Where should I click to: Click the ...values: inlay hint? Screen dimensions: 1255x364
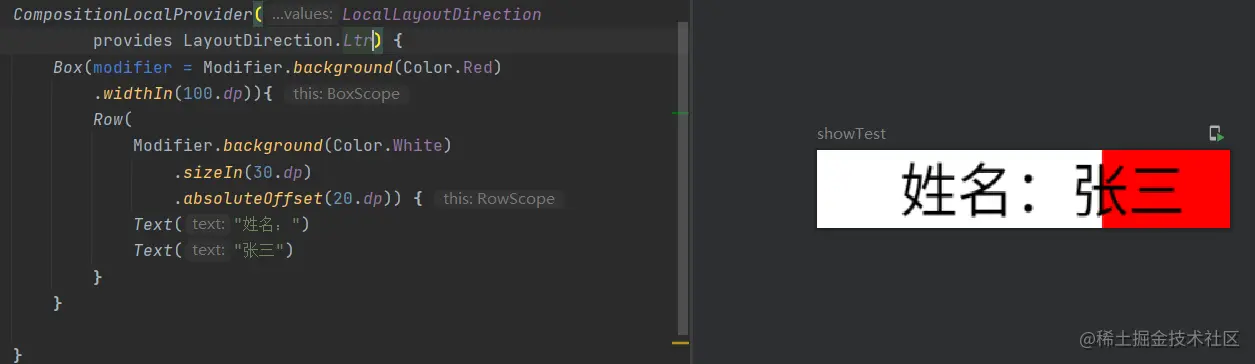coord(302,15)
